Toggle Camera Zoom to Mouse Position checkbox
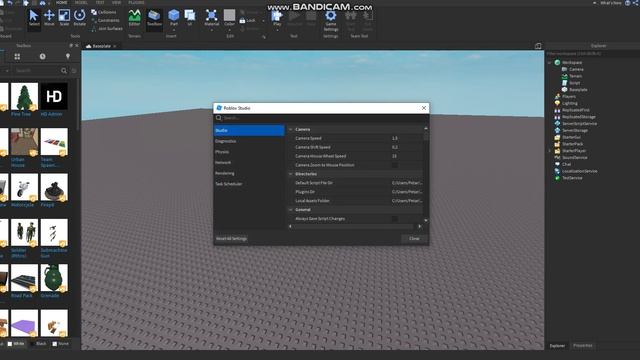 (x=395, y=165)
